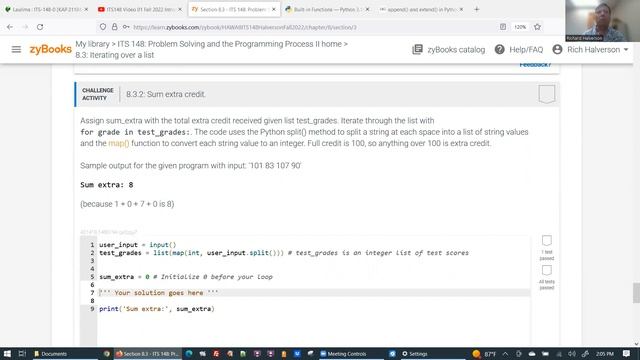Show hidden system tray icons
Viewport: 640px width, 360px height.
tap(505, 353)
